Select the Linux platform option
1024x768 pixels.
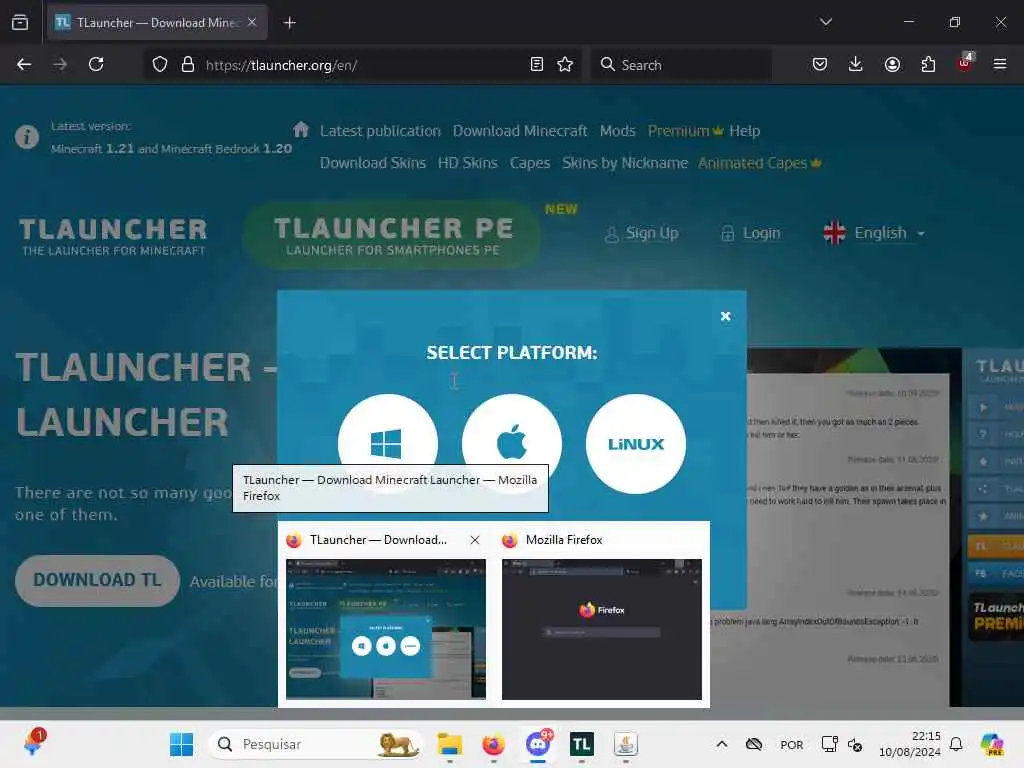pos(635,443)
